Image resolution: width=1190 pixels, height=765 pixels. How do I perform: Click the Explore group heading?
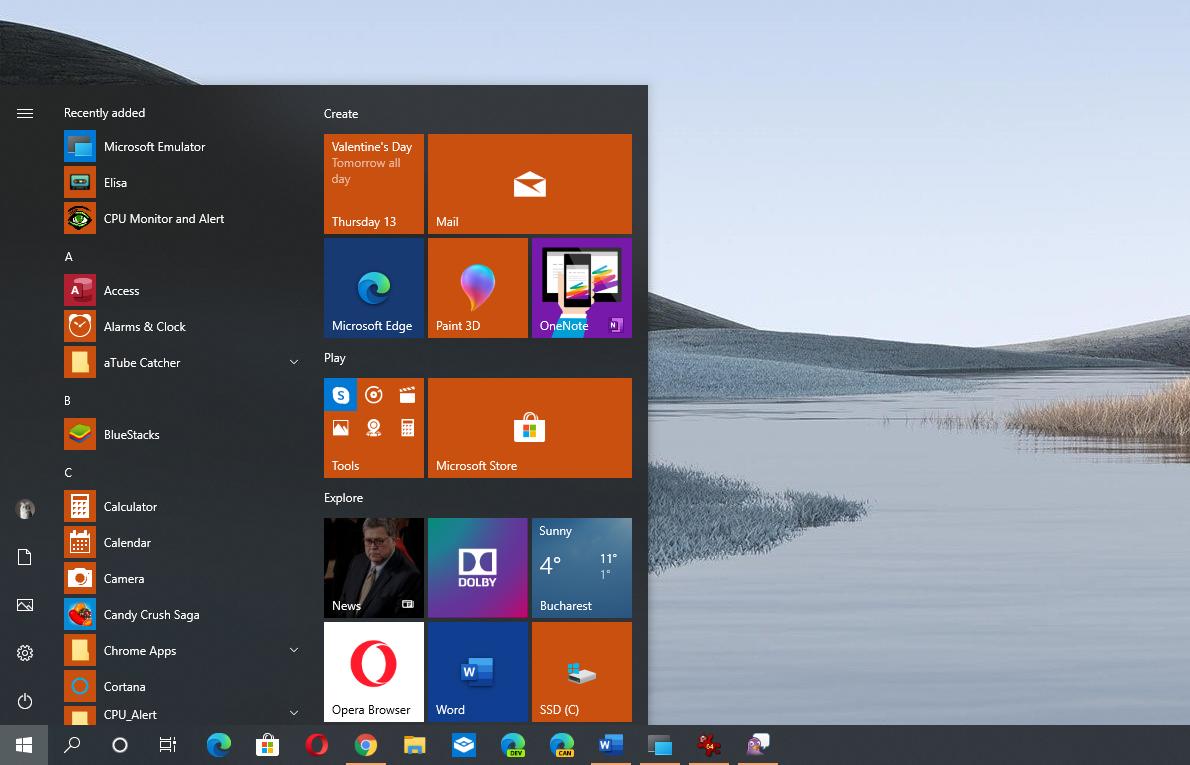pos(343,498)
